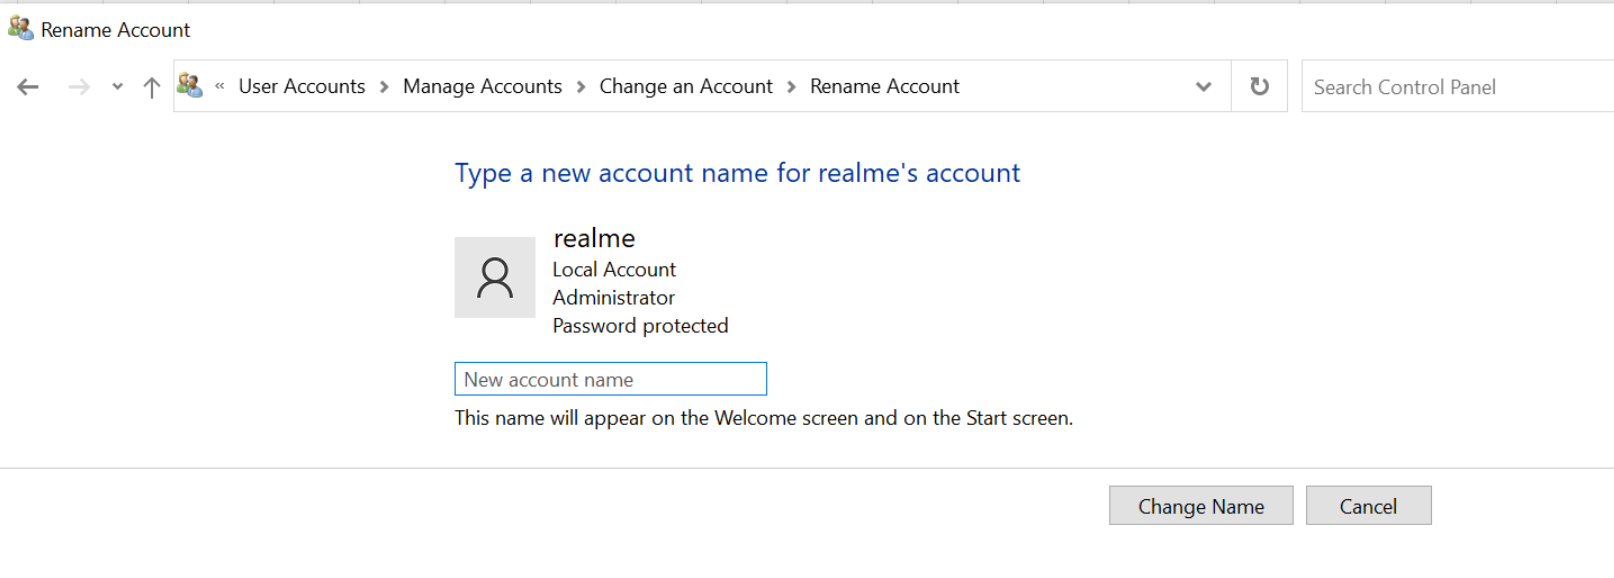Click the realme account avatar picture
This screenshot has height=578, width=1614.
[x=495, y=278]
